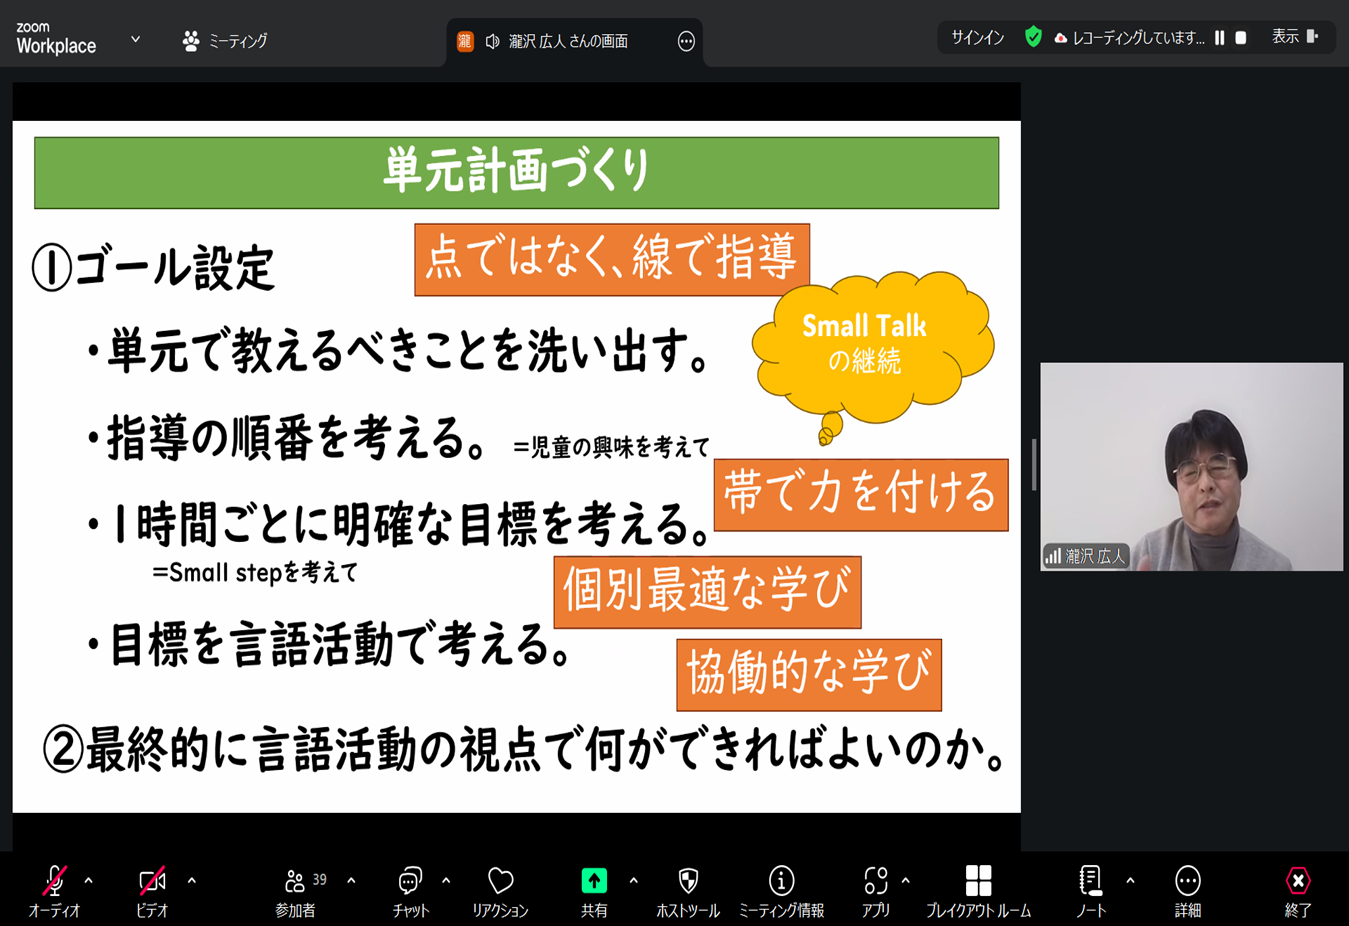The width and height of the screenshot is (1349, 926).
Task: Expand the video options arrow next to ビデオ
Action: 191,881
